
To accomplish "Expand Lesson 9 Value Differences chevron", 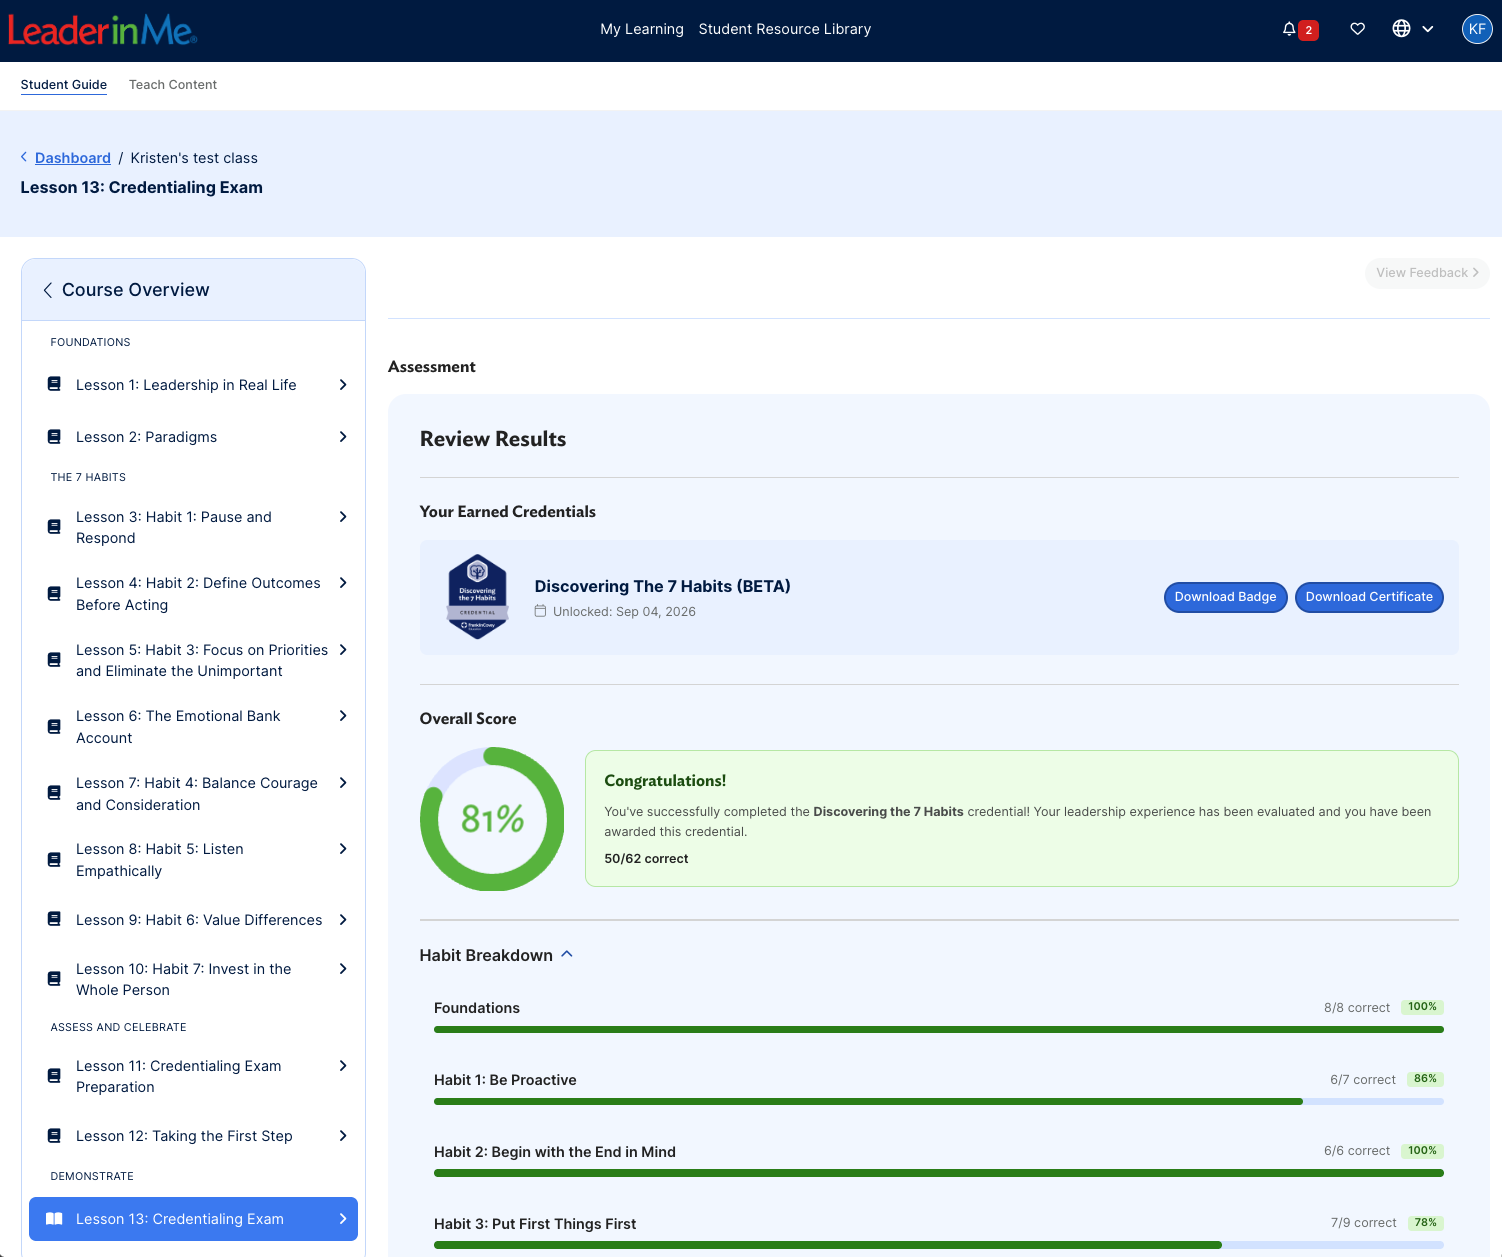I will (x=343, y=919).
